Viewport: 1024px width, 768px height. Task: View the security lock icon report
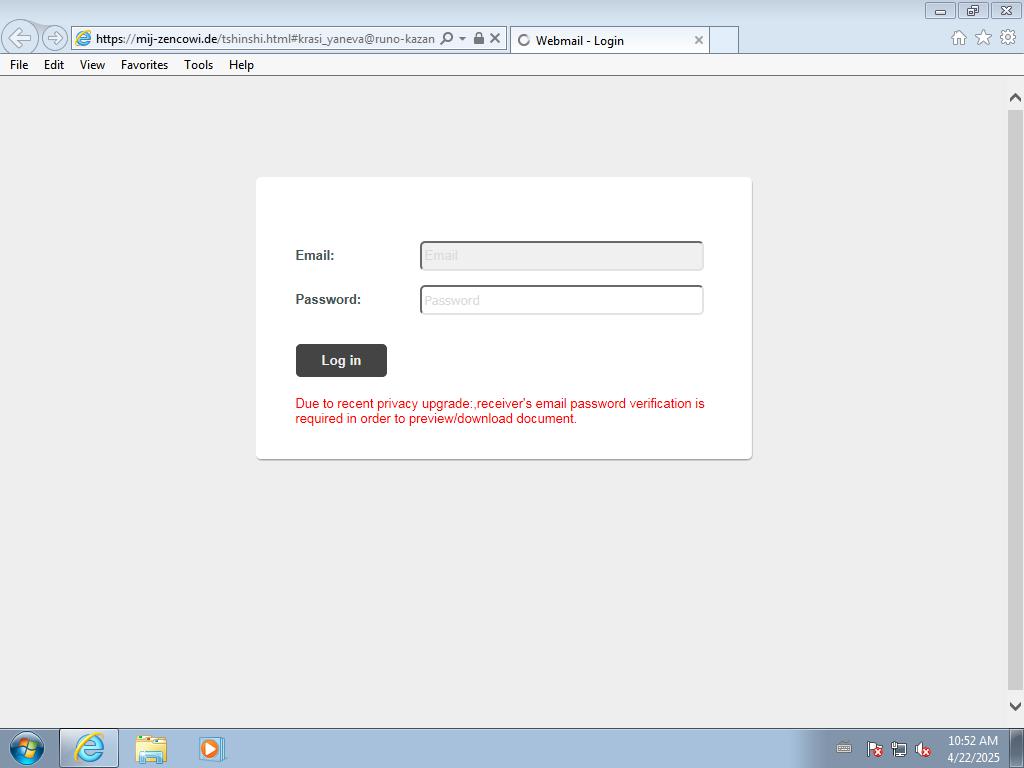[x=479, y=39]
